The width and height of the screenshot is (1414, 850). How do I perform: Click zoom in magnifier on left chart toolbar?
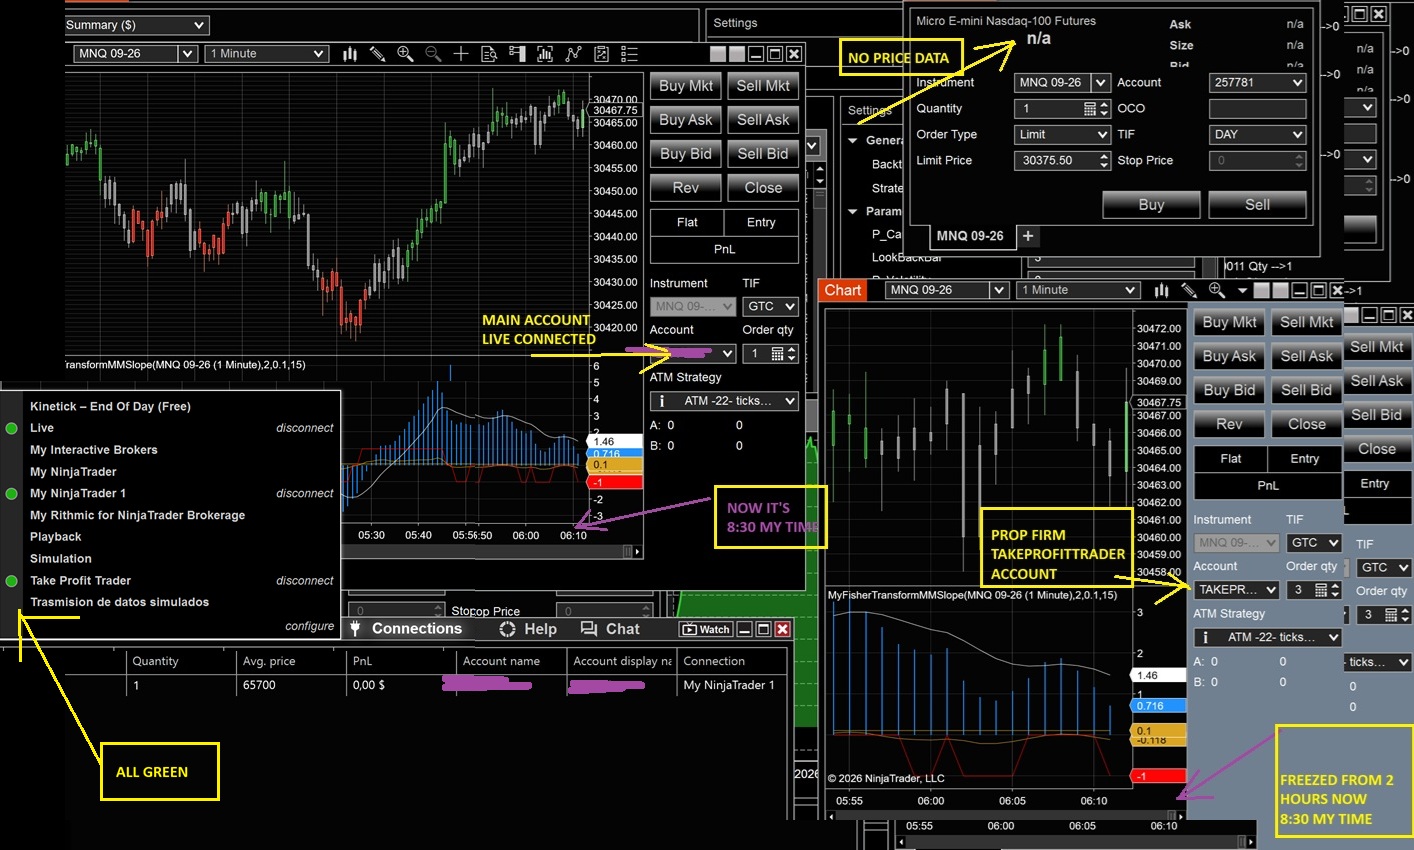pos(405,54)
